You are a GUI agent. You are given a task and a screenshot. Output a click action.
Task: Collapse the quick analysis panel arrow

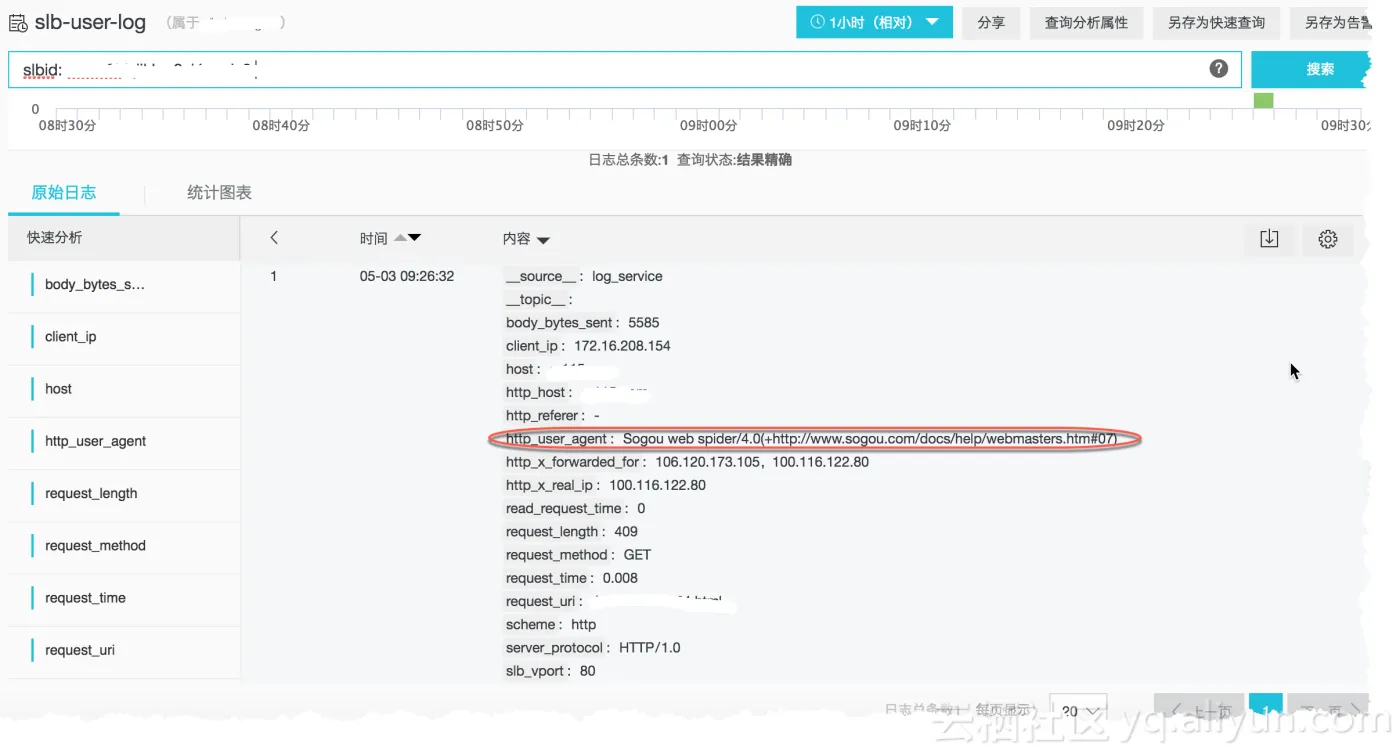point(274,238)
